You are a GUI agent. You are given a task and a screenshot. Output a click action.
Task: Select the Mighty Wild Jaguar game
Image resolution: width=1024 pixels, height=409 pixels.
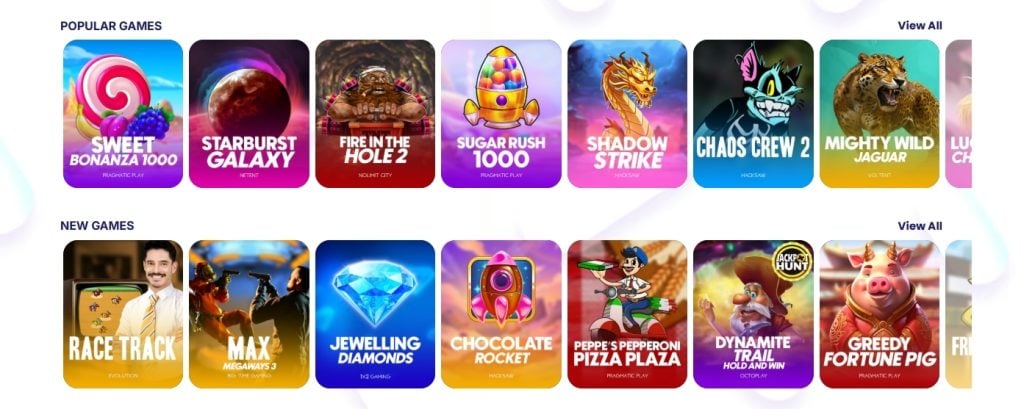(879, 114)
